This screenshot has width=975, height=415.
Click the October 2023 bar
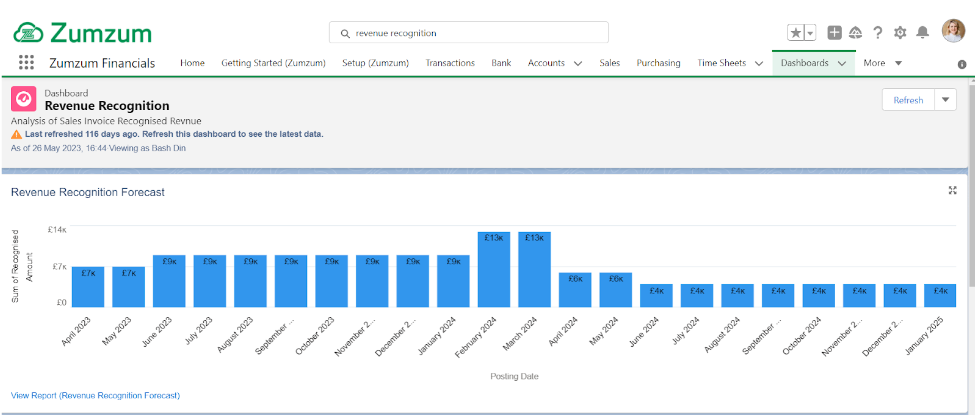pyautogui.click(x=331, y=281)
